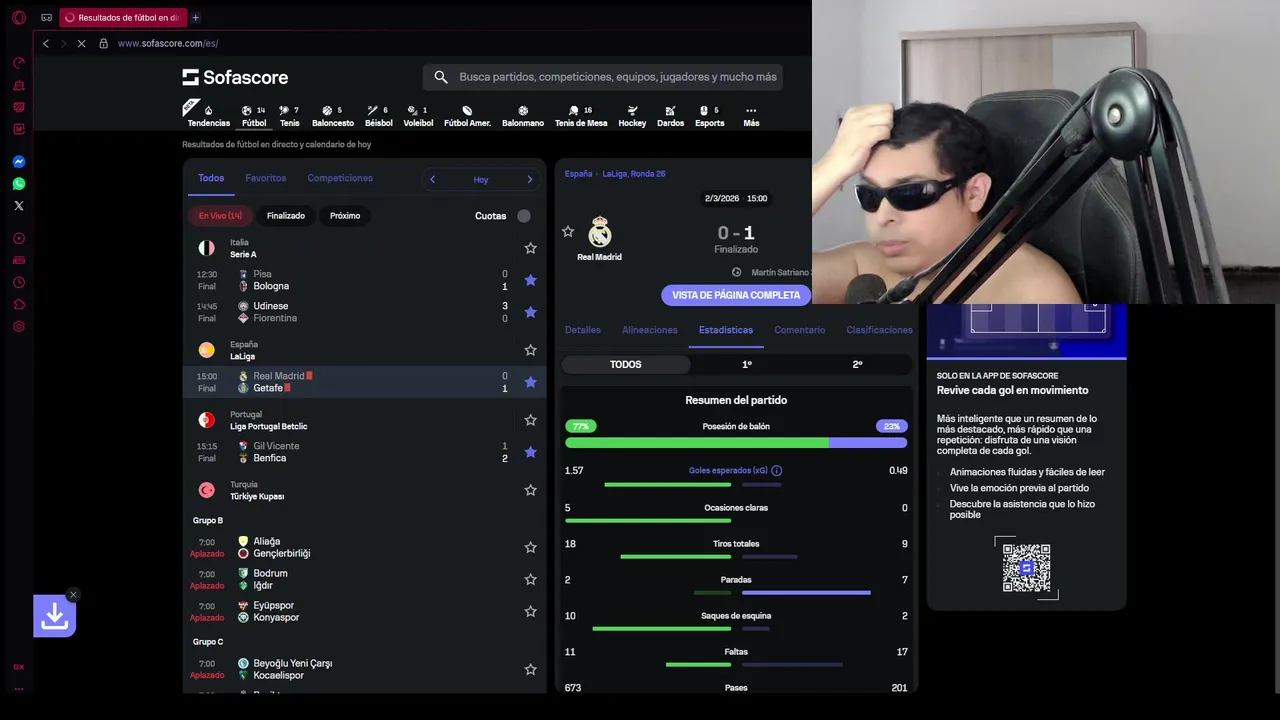Click the Sofascore logo
The height and width of the screenshot is (720, 1280).
tap(235, 77)
